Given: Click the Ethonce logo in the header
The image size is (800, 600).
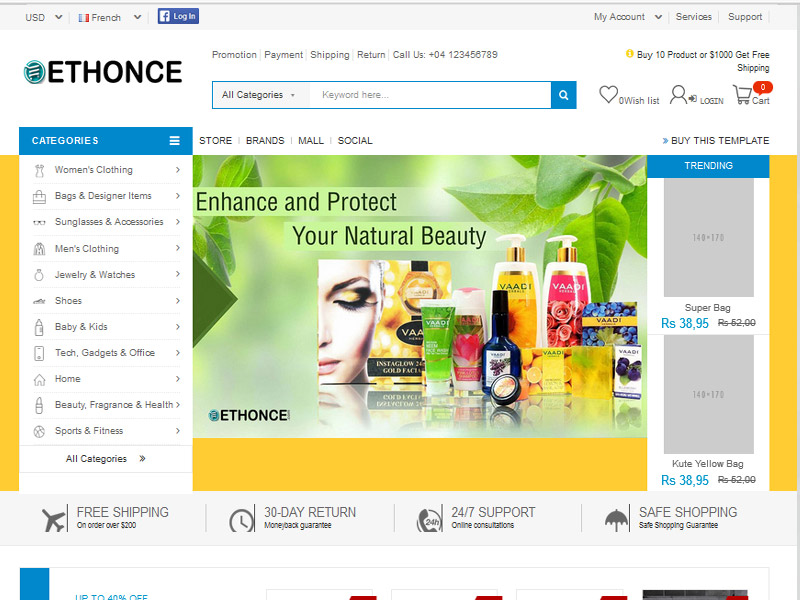Looking at the screenshot, I should click(x=103, y=72).
